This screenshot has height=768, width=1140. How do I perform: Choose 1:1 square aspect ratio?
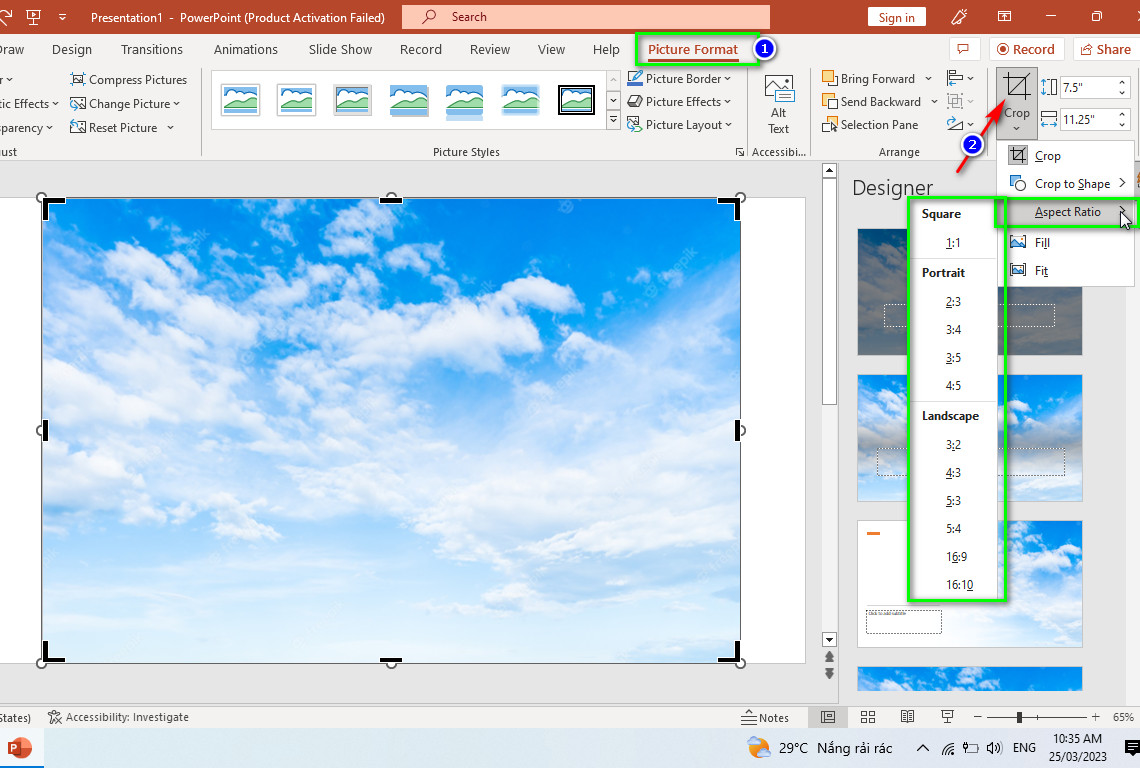[953, 243]
